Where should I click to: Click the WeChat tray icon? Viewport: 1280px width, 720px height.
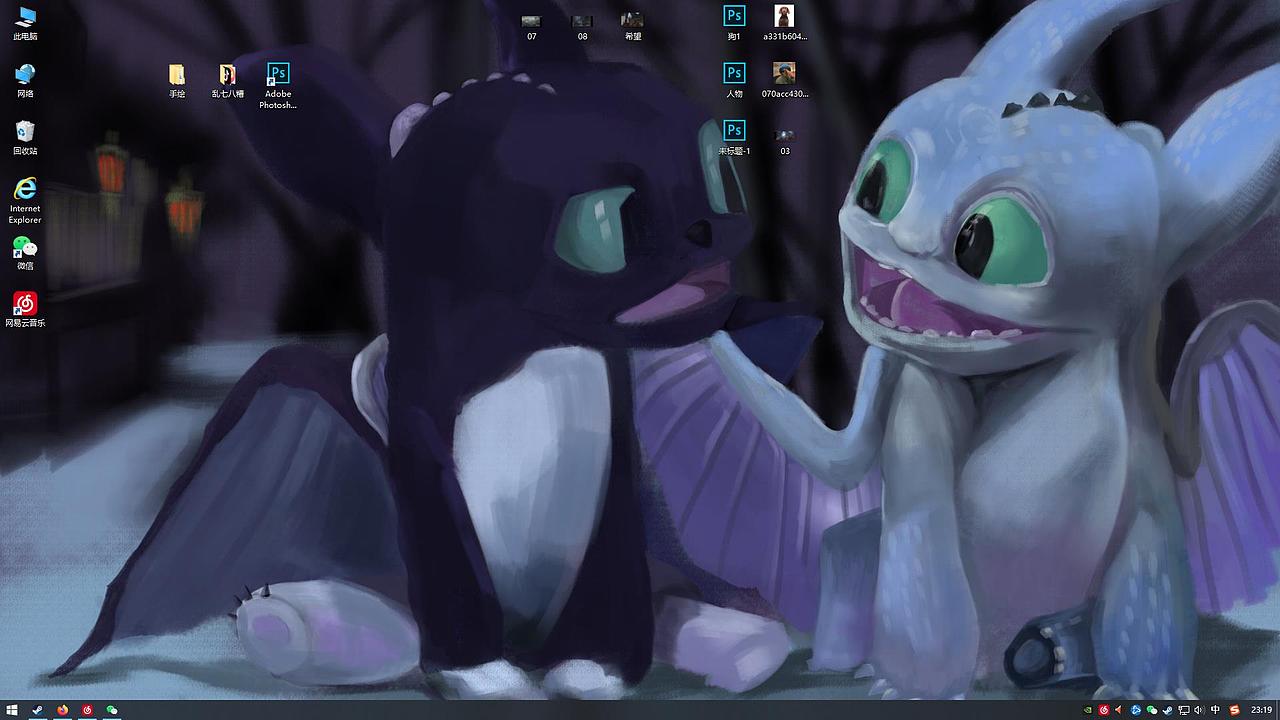pos(1152,710)
